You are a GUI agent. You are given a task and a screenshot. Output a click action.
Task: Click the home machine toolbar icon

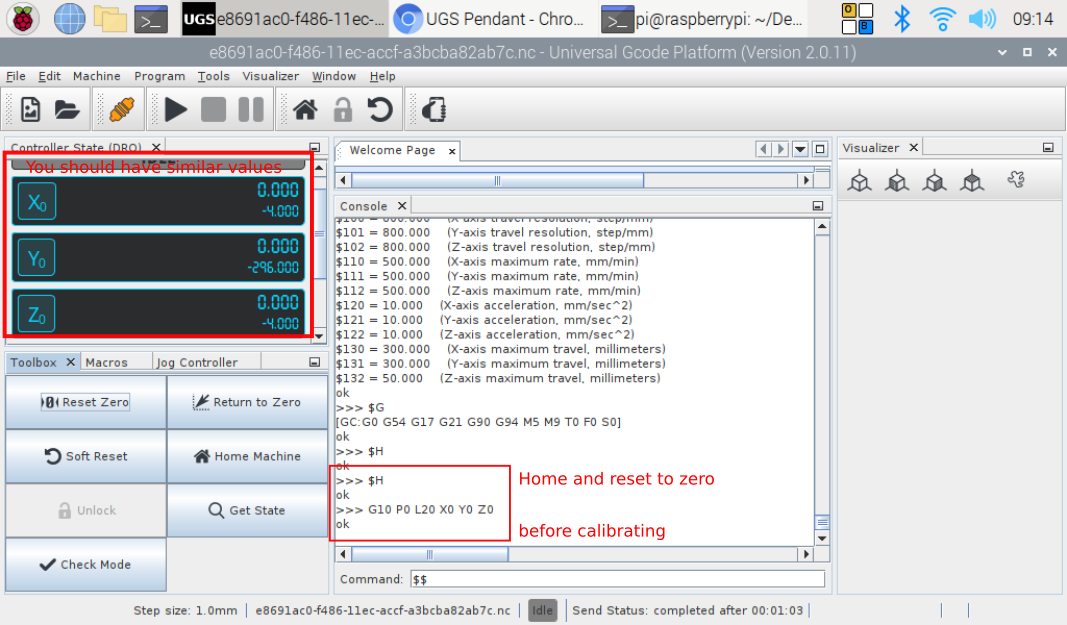[305, 110]
